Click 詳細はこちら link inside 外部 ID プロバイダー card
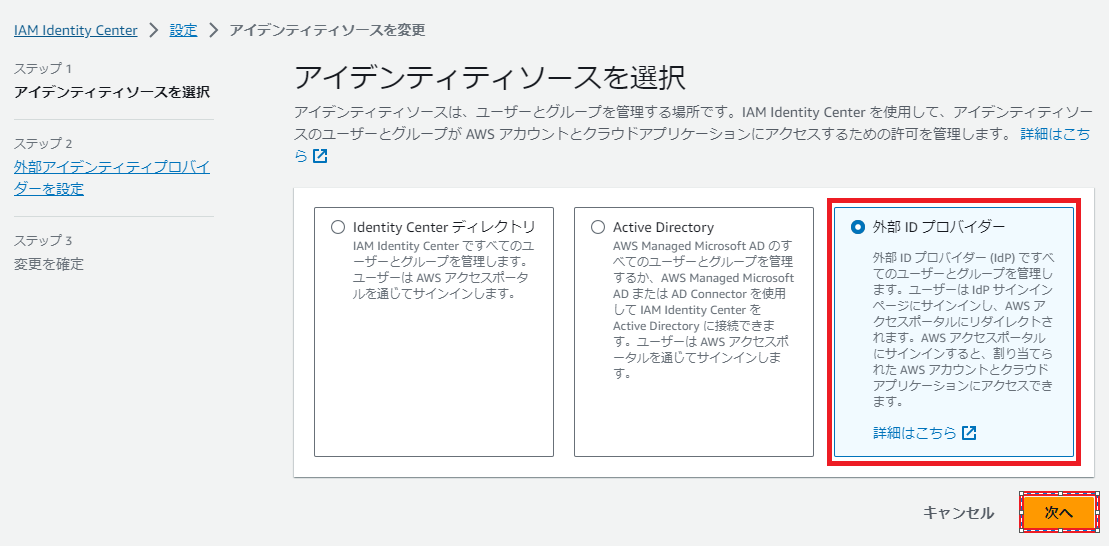This screenshot has height=546, width=1109. (x=915, y=433)
